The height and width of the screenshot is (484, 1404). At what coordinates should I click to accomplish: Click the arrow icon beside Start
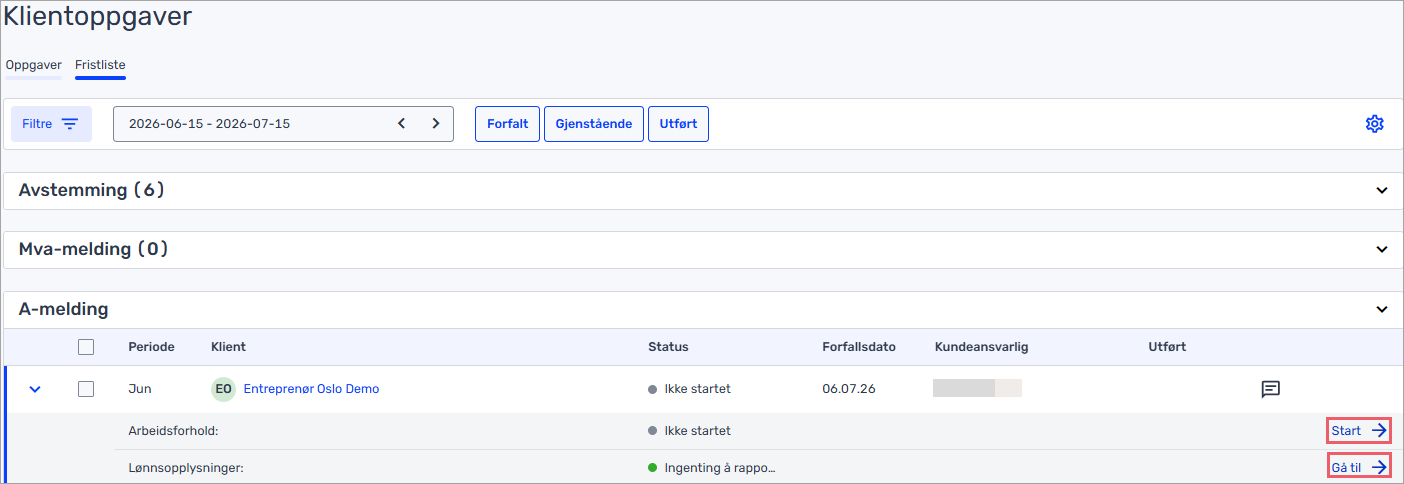1379,431
